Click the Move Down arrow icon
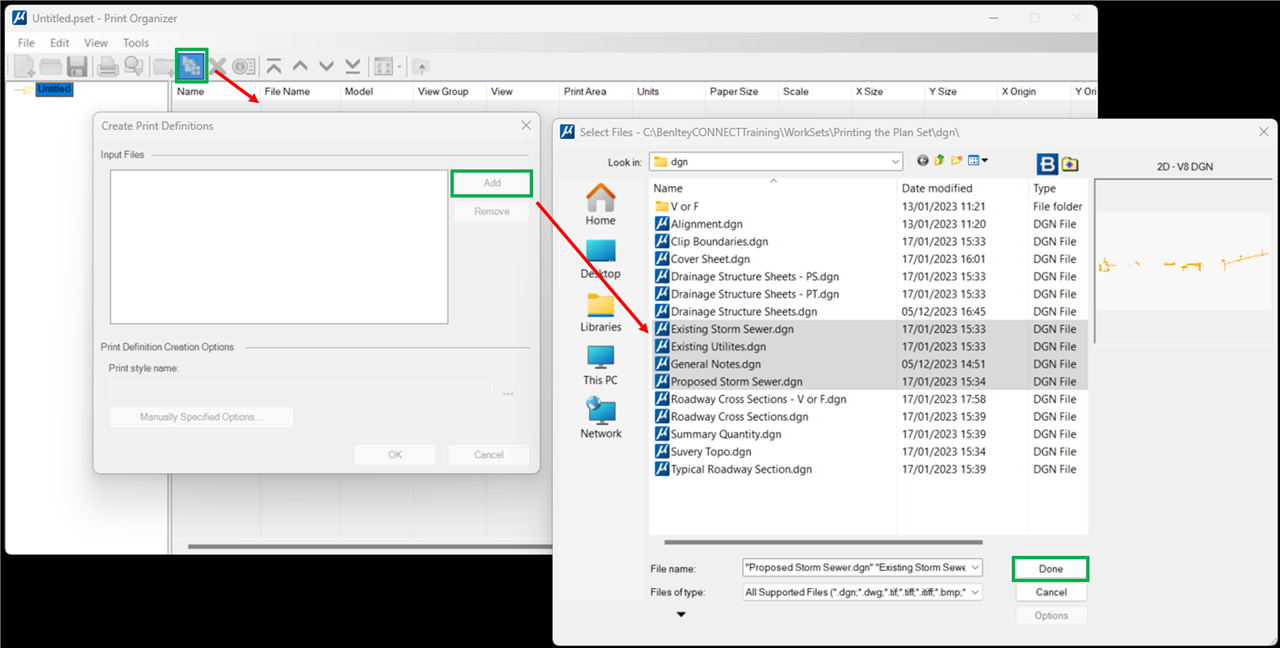 point(326,67)
